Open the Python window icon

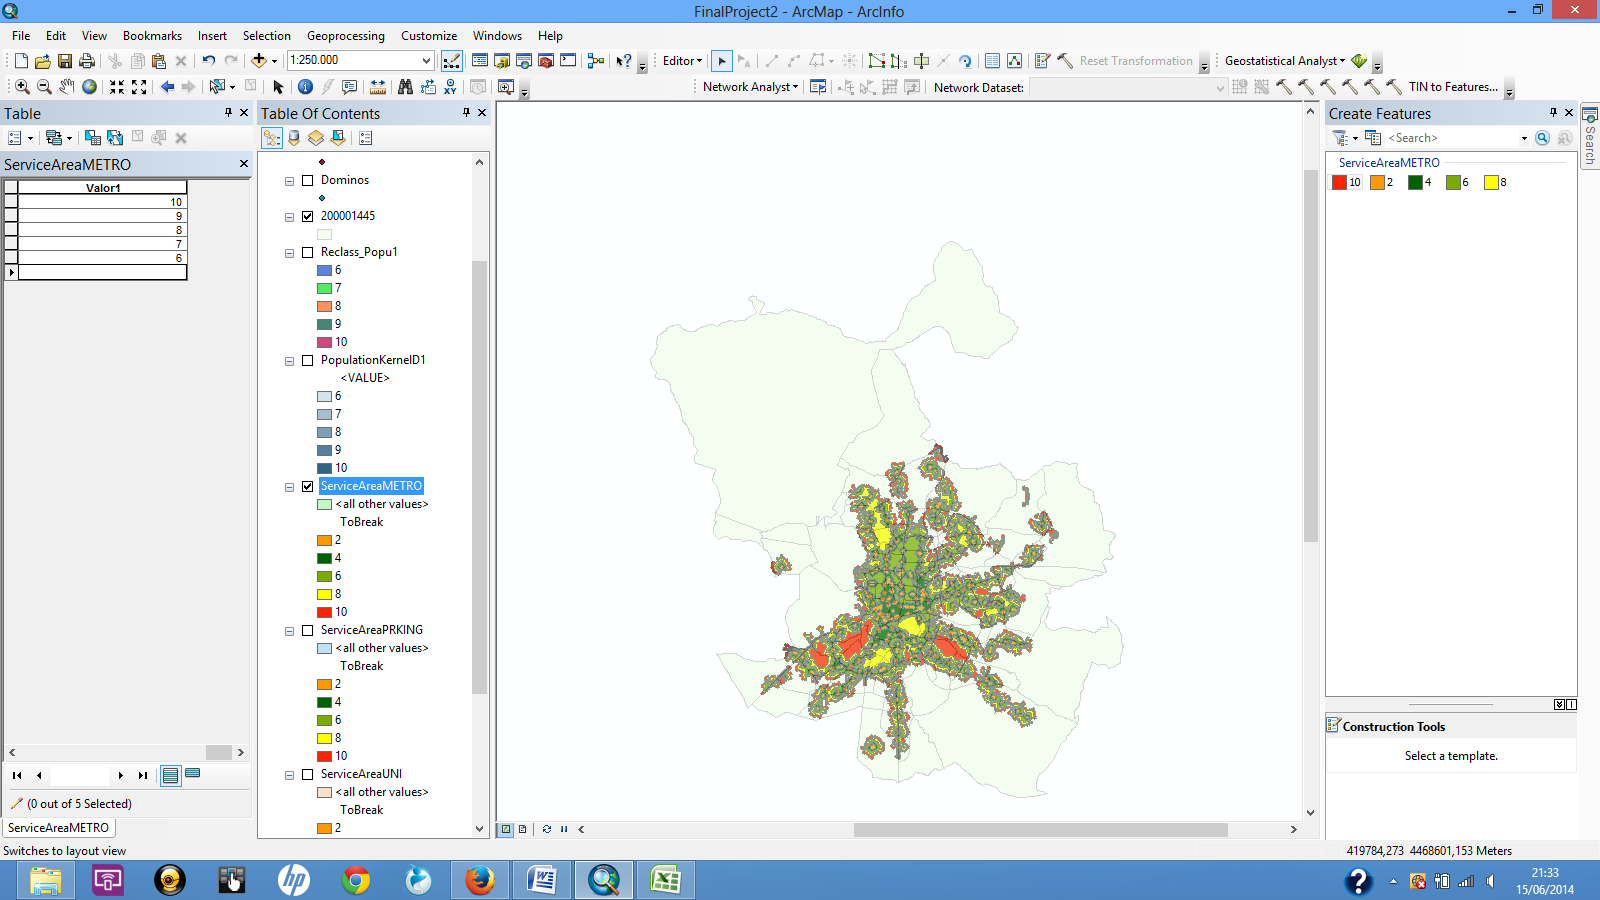568,61
